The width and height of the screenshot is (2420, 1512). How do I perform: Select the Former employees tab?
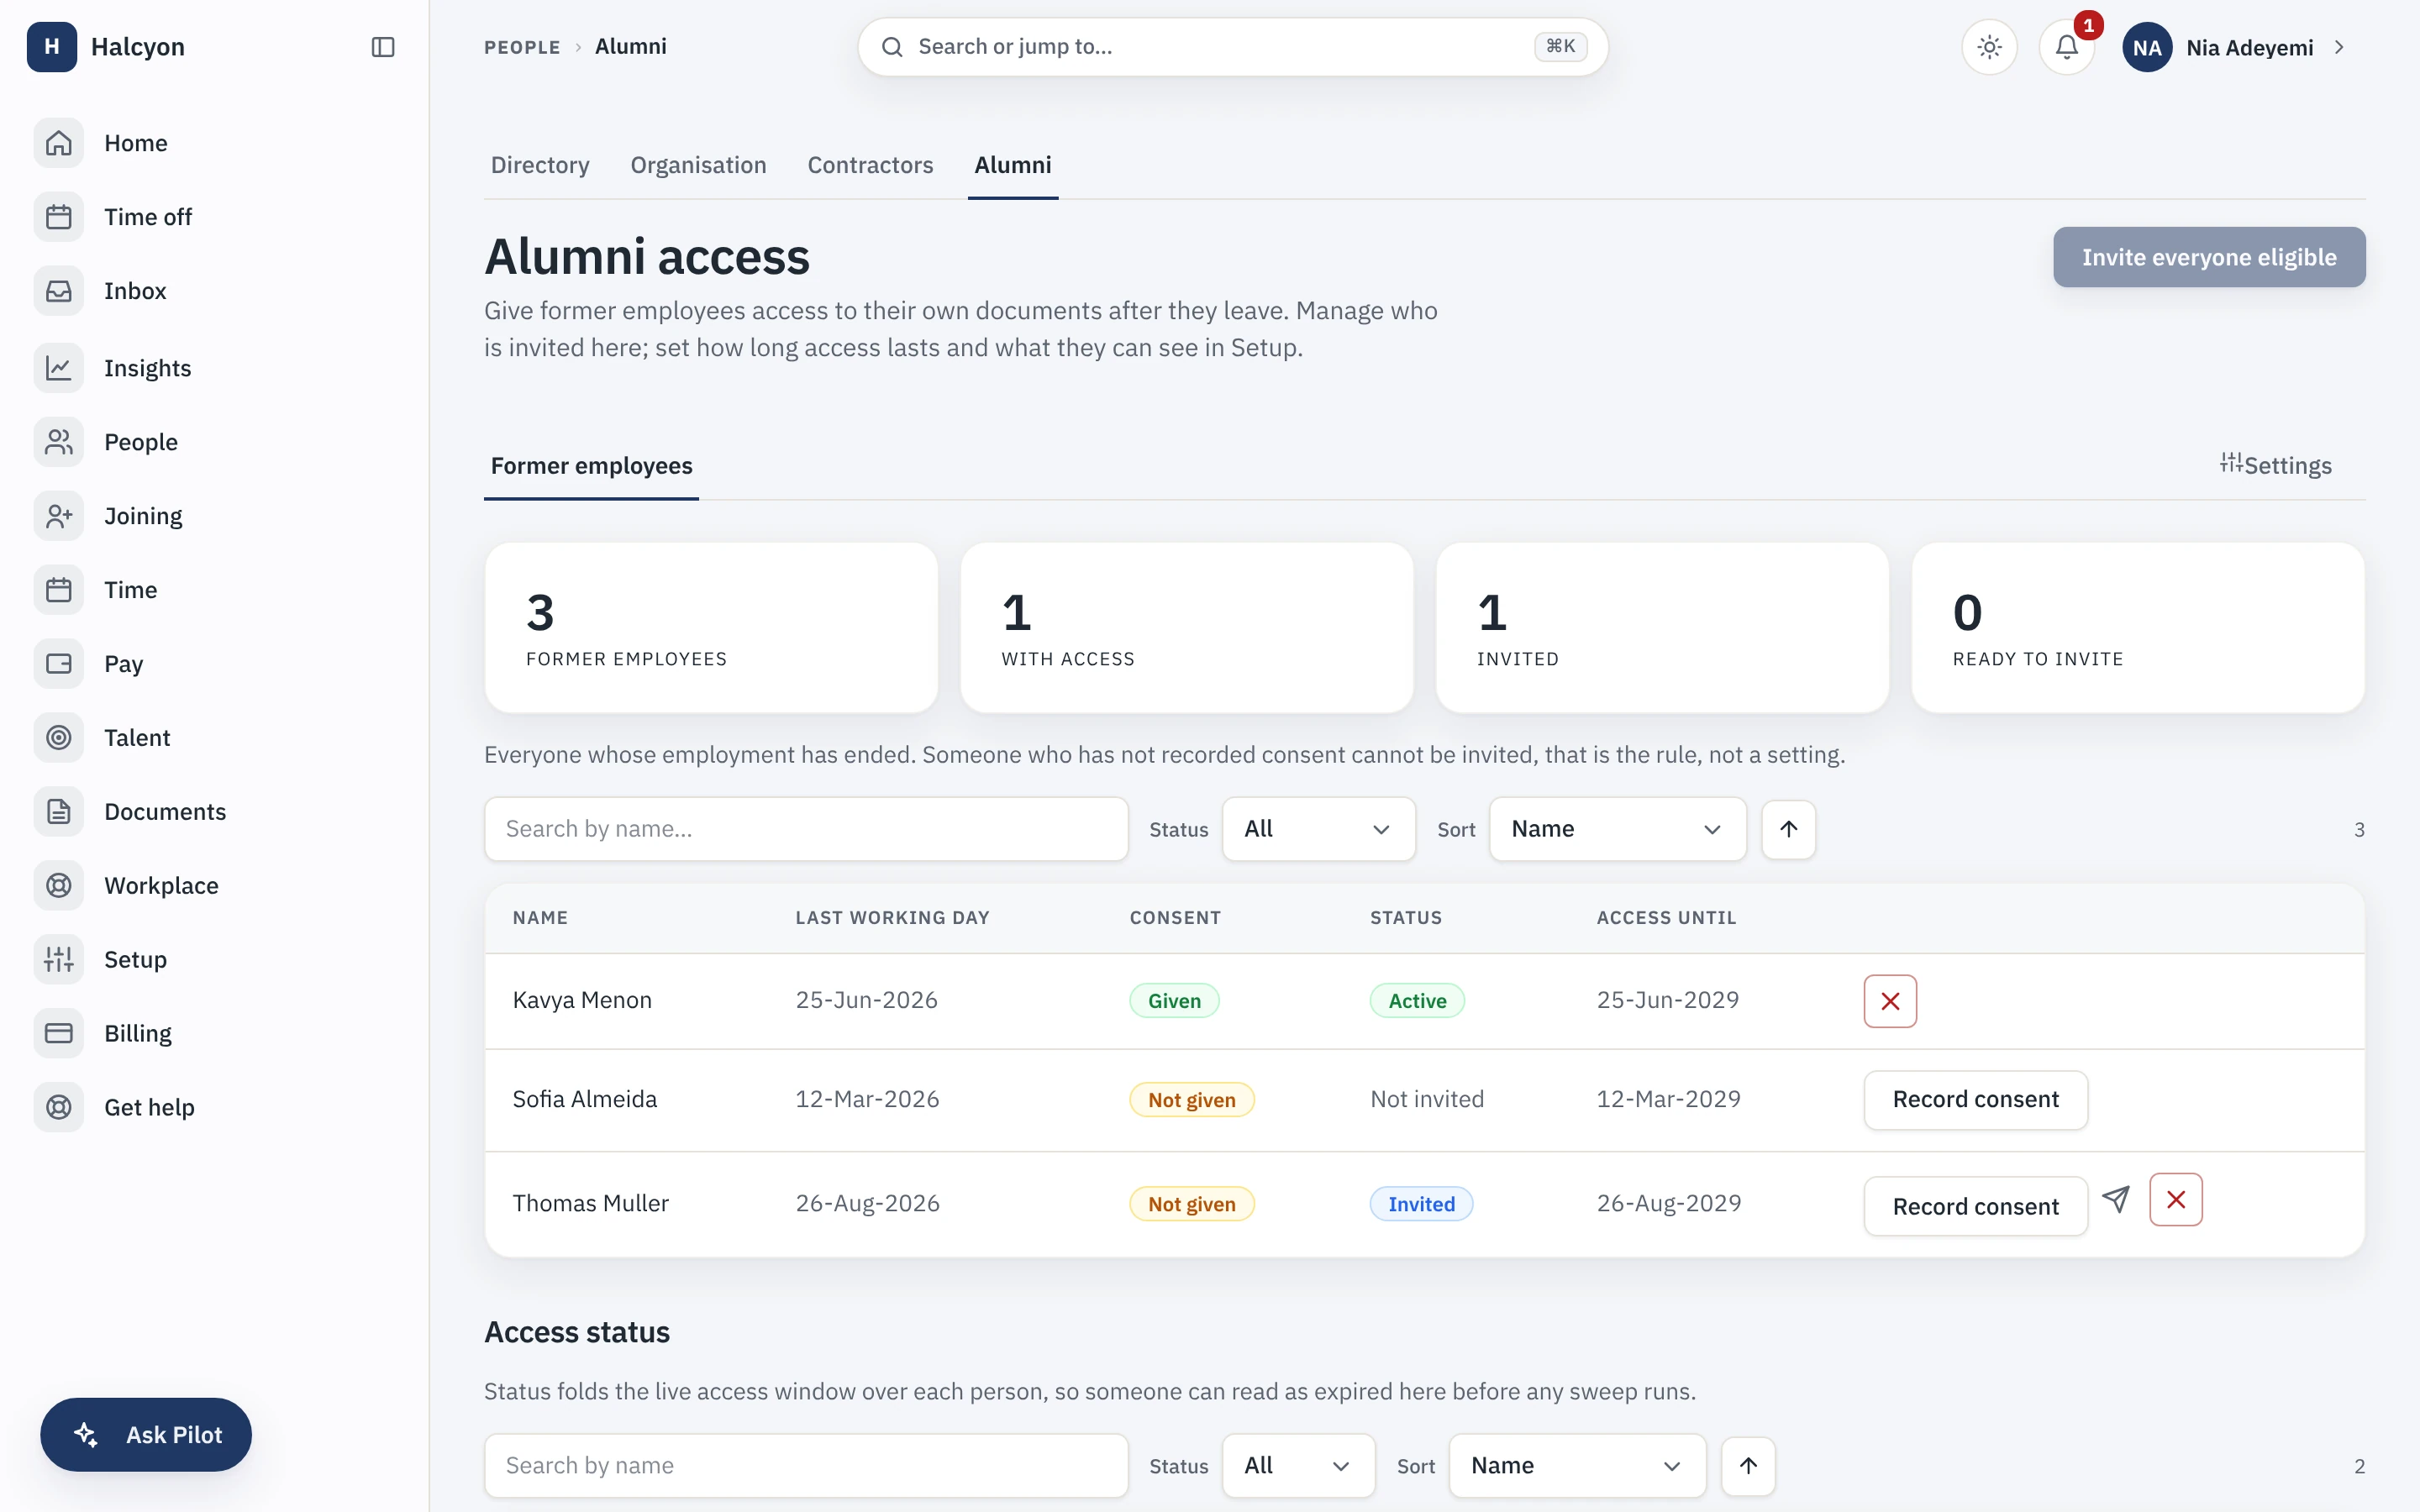coord(592,466)
